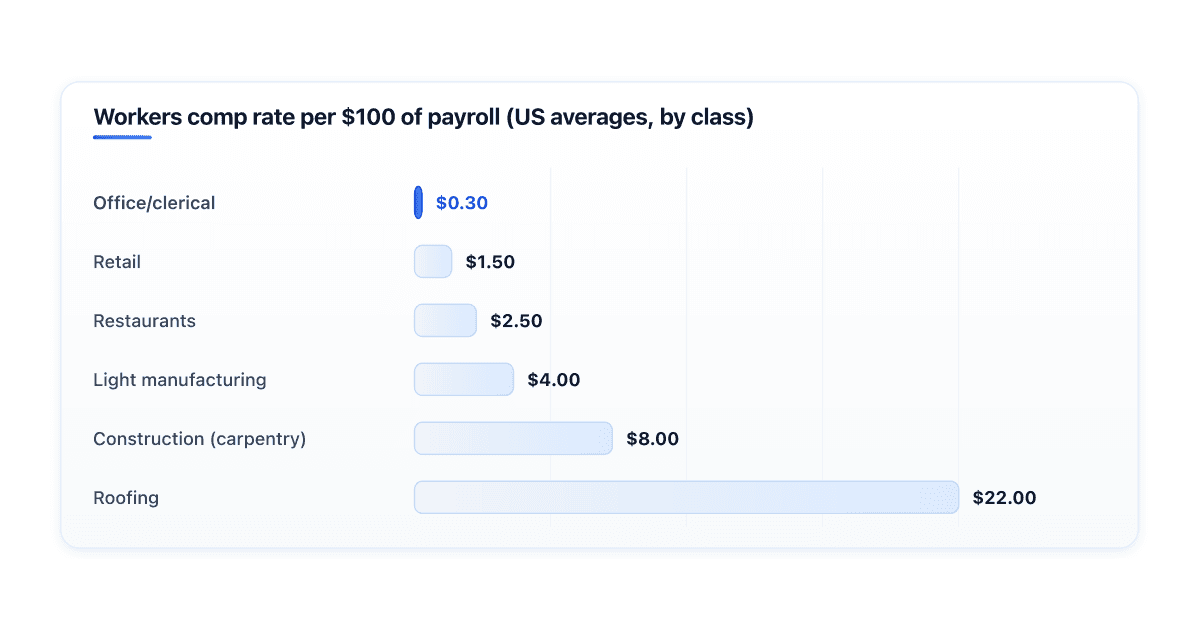Click the Construction (carpentry) category label

pyautogui.click(x=200, y=439)
